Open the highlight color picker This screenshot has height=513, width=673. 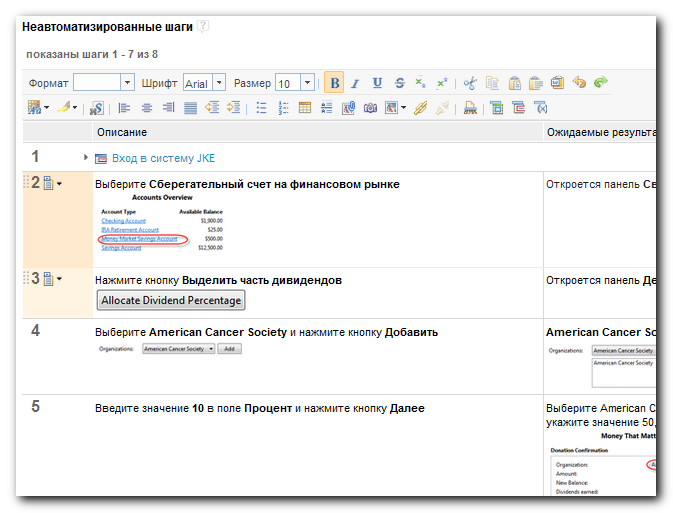tap(67, 107)
